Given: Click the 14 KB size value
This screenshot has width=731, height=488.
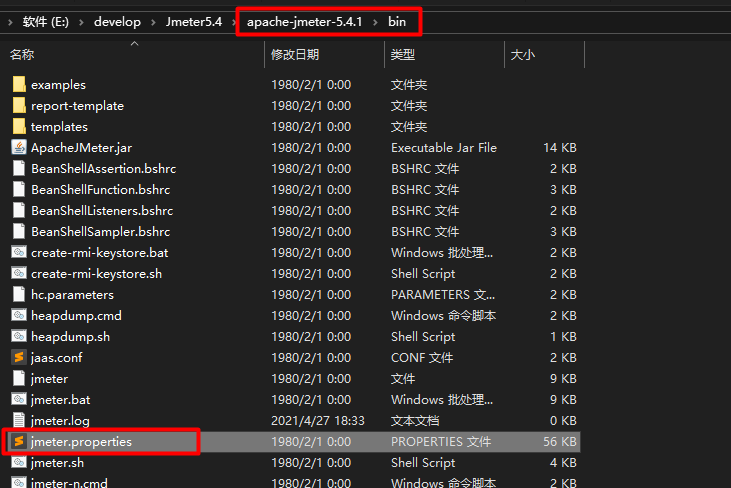Looking at the screenshot, I should coord(560,148).
